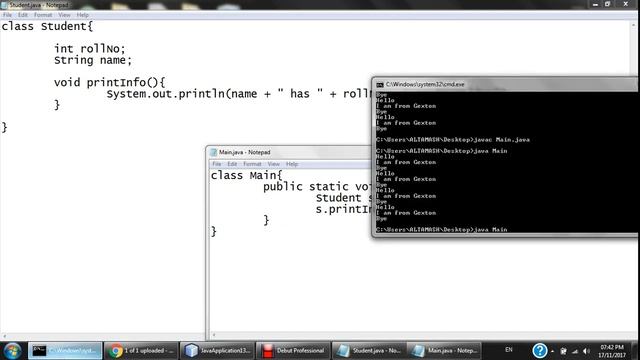Click the blue help question mark tray icon
This screenshot has height=360, width=640.
pos(540,351)
